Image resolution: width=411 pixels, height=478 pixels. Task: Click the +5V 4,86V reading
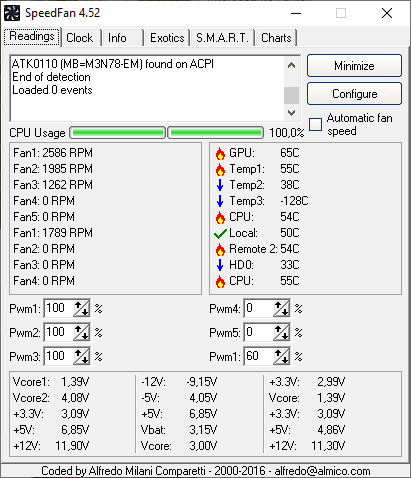pyautogui.click(x=307, y=430)
